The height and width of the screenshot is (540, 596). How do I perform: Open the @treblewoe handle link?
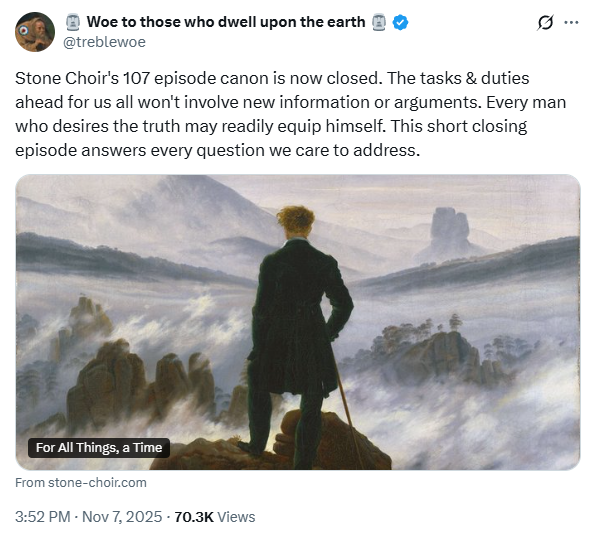tap(104, 42)
